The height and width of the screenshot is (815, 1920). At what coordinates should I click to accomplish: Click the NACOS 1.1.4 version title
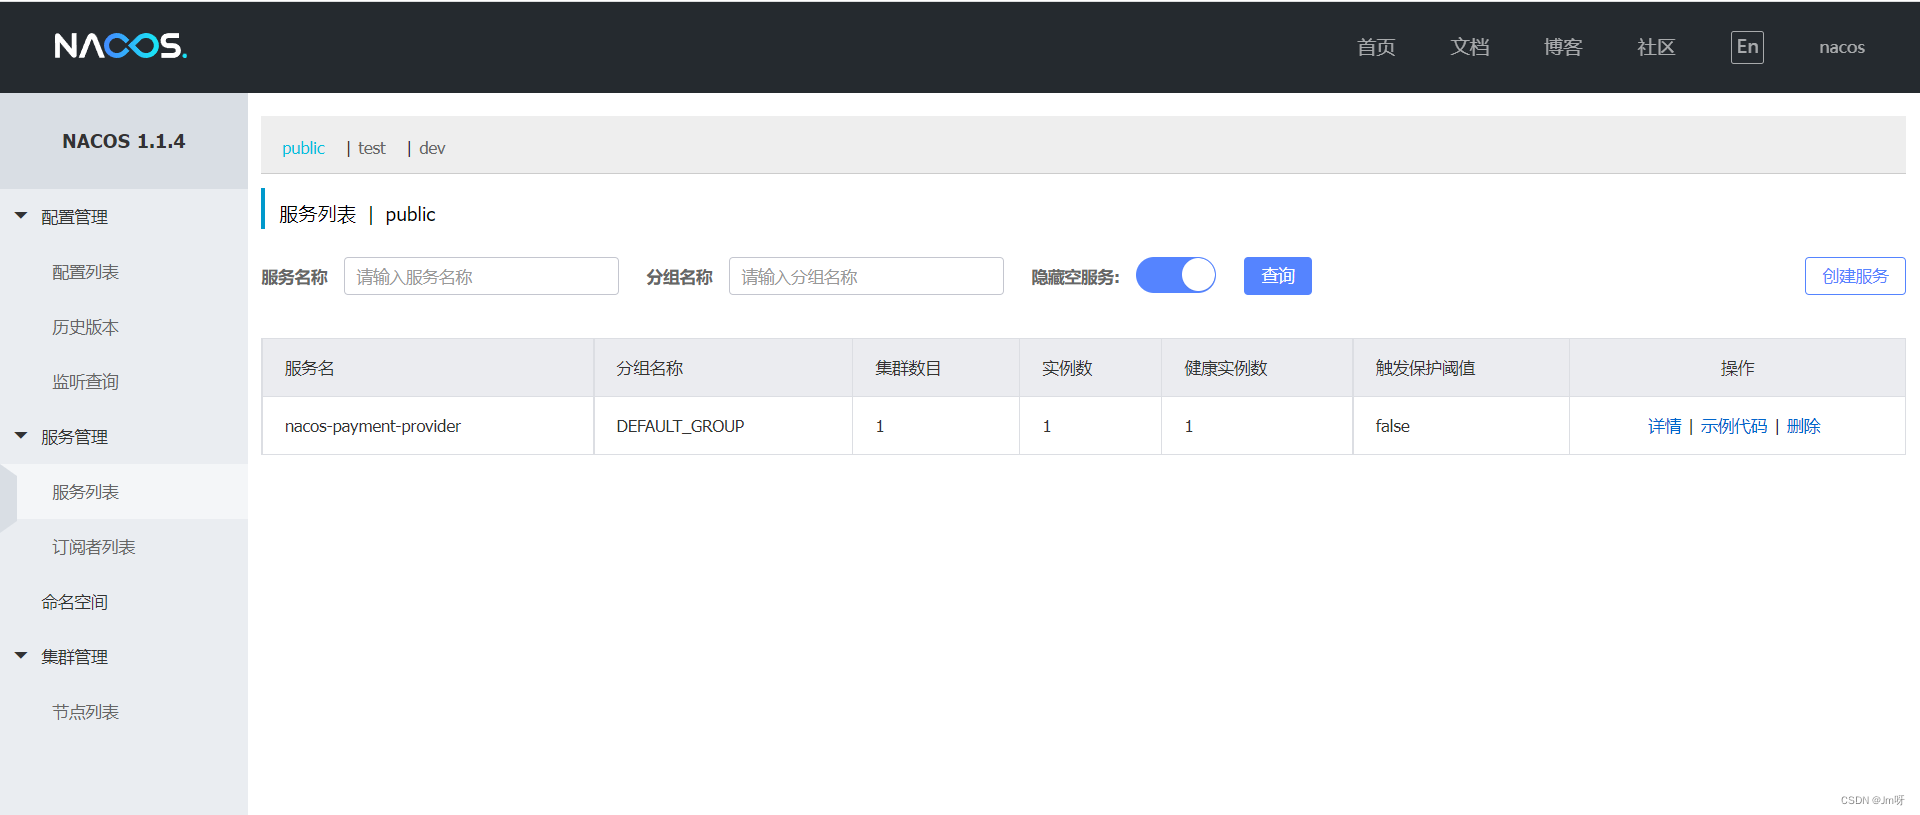coord(124,141)
